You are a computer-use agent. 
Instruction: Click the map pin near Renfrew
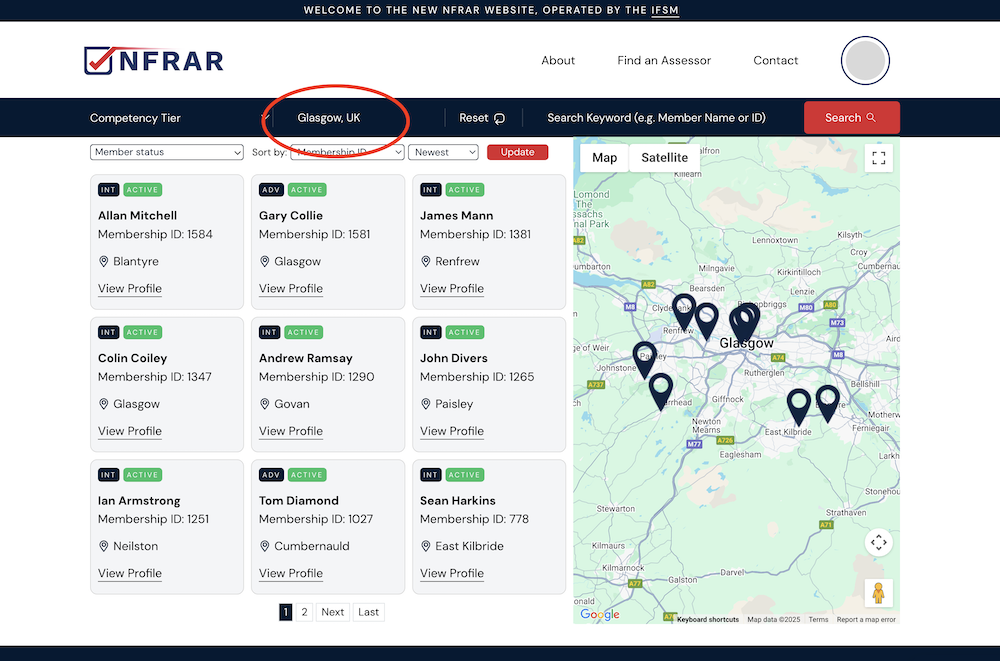(684, 308)
